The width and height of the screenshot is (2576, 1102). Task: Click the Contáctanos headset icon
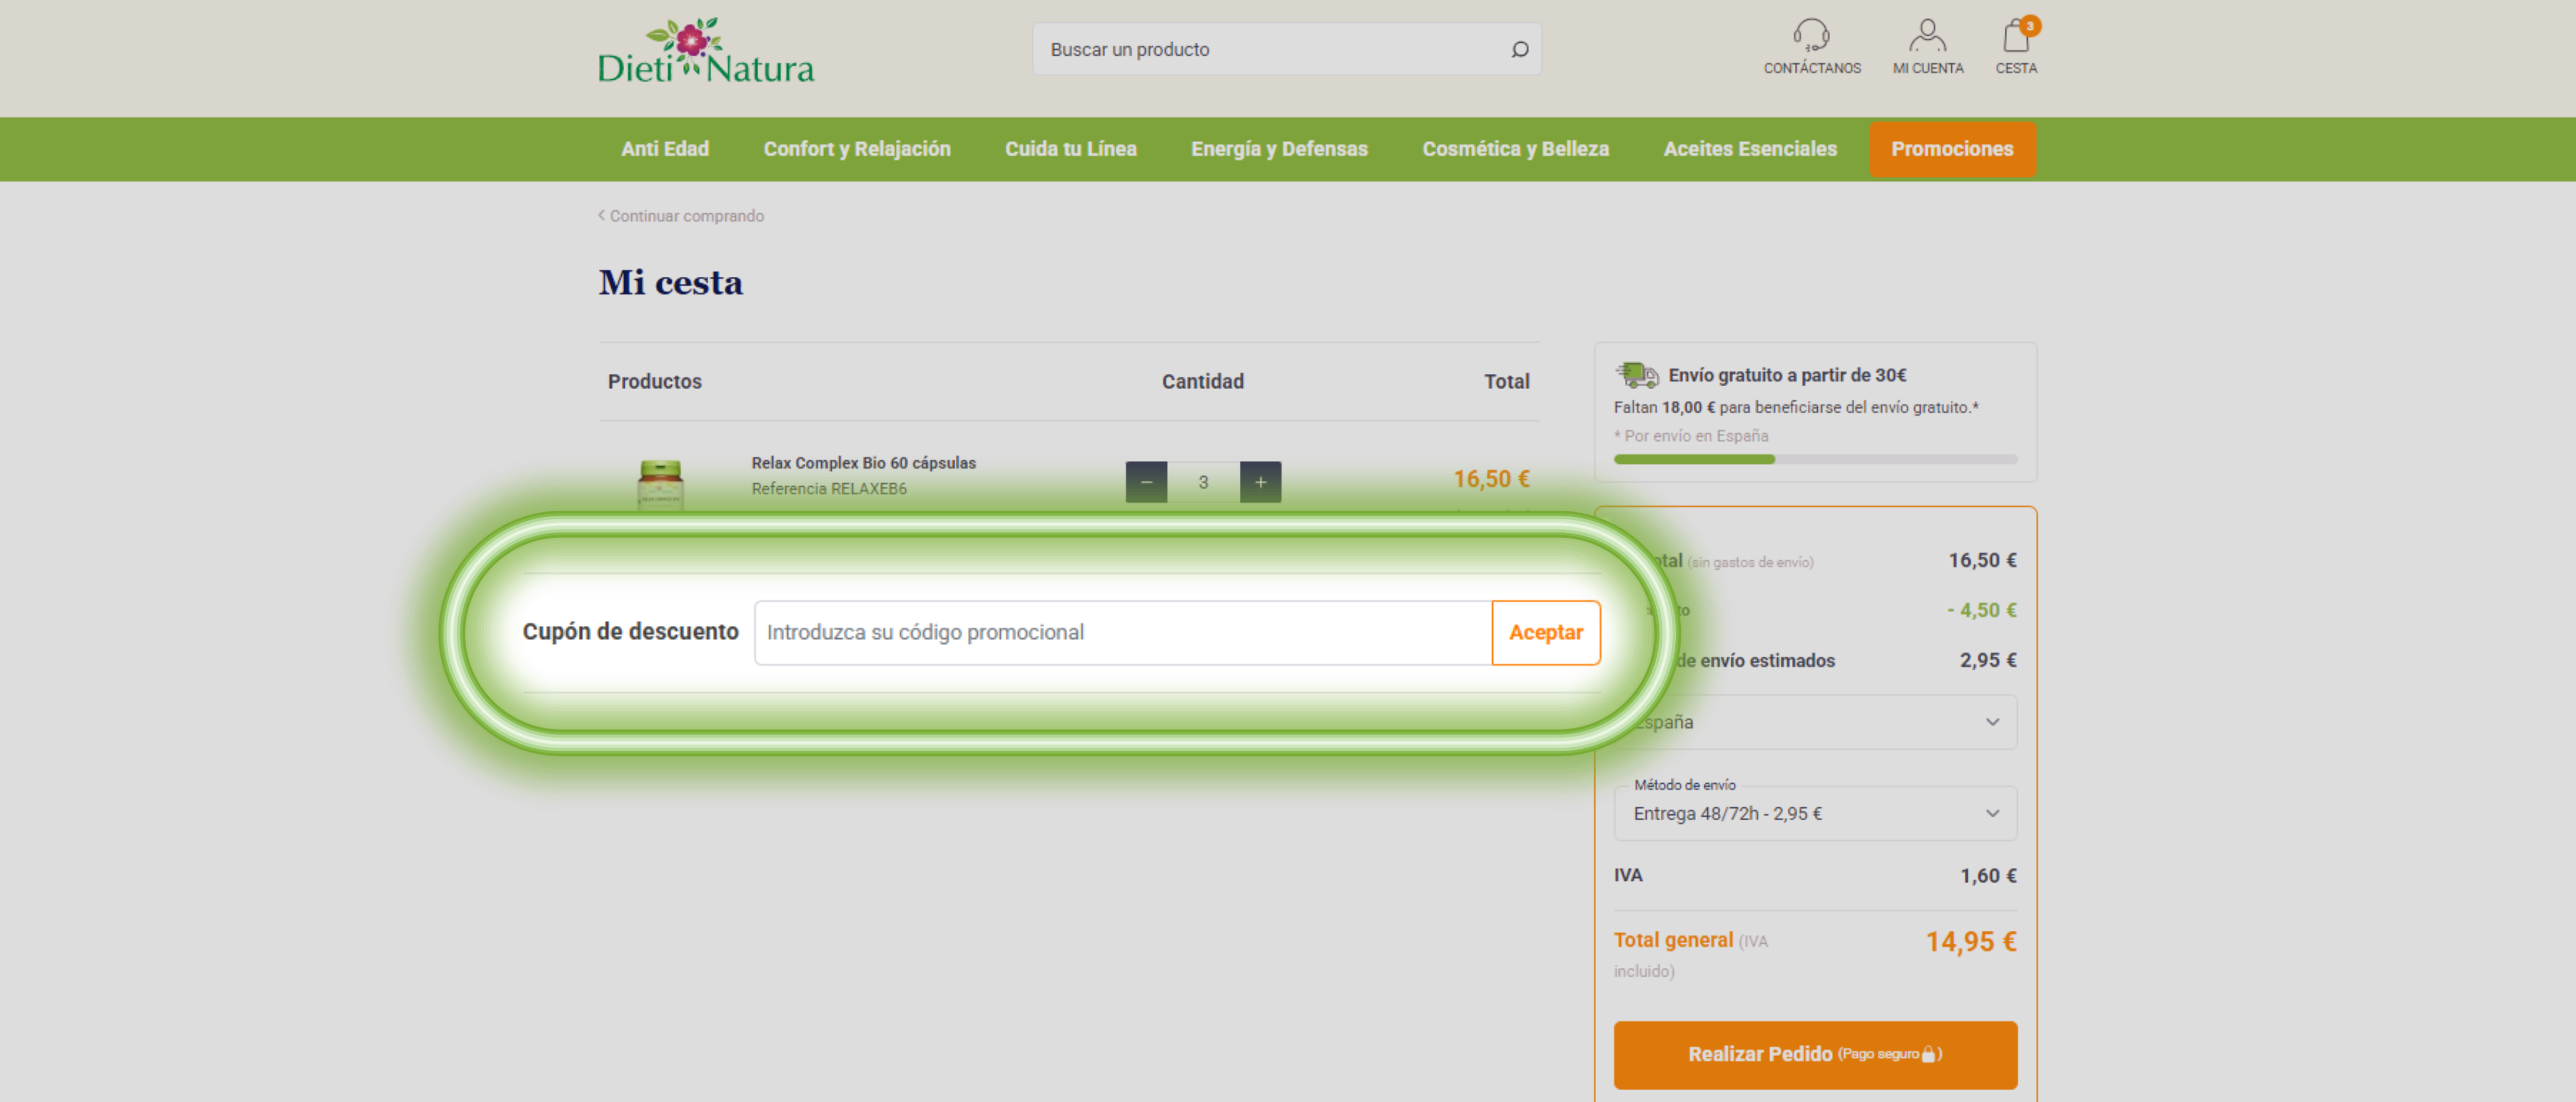(1812, 37)
